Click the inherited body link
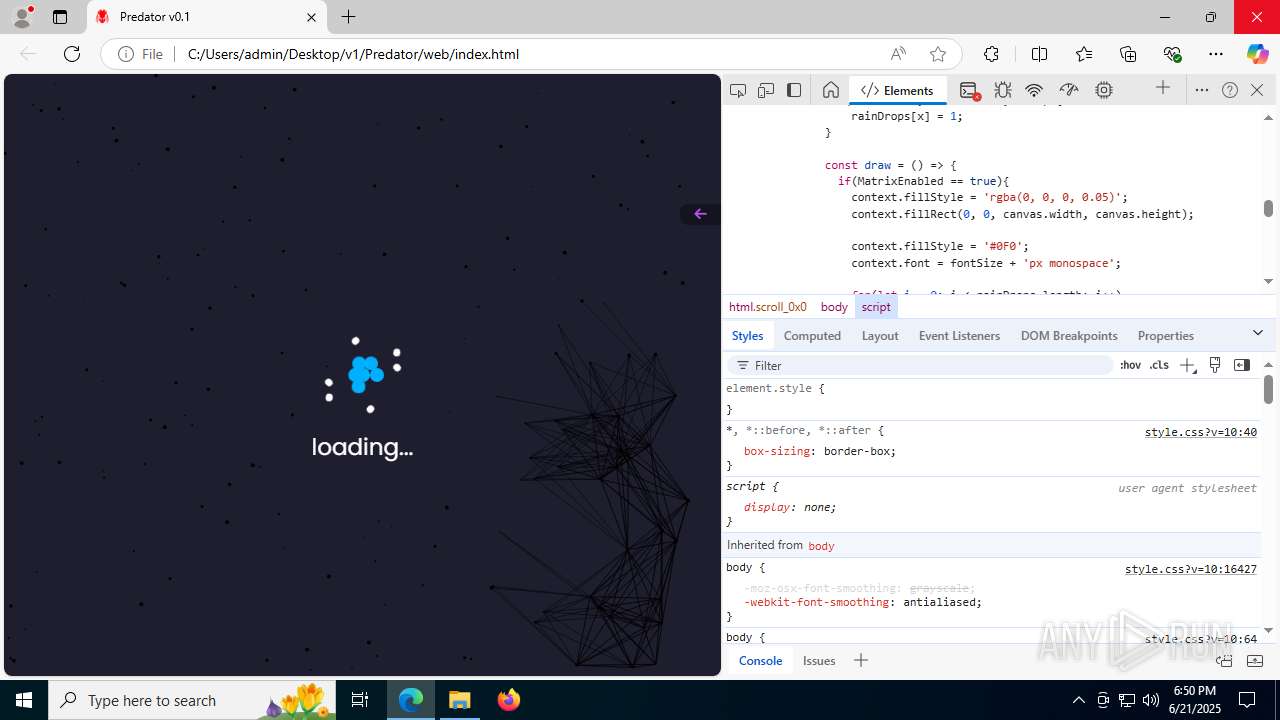This screenshot has height=720, width=1280. [821, 545]
